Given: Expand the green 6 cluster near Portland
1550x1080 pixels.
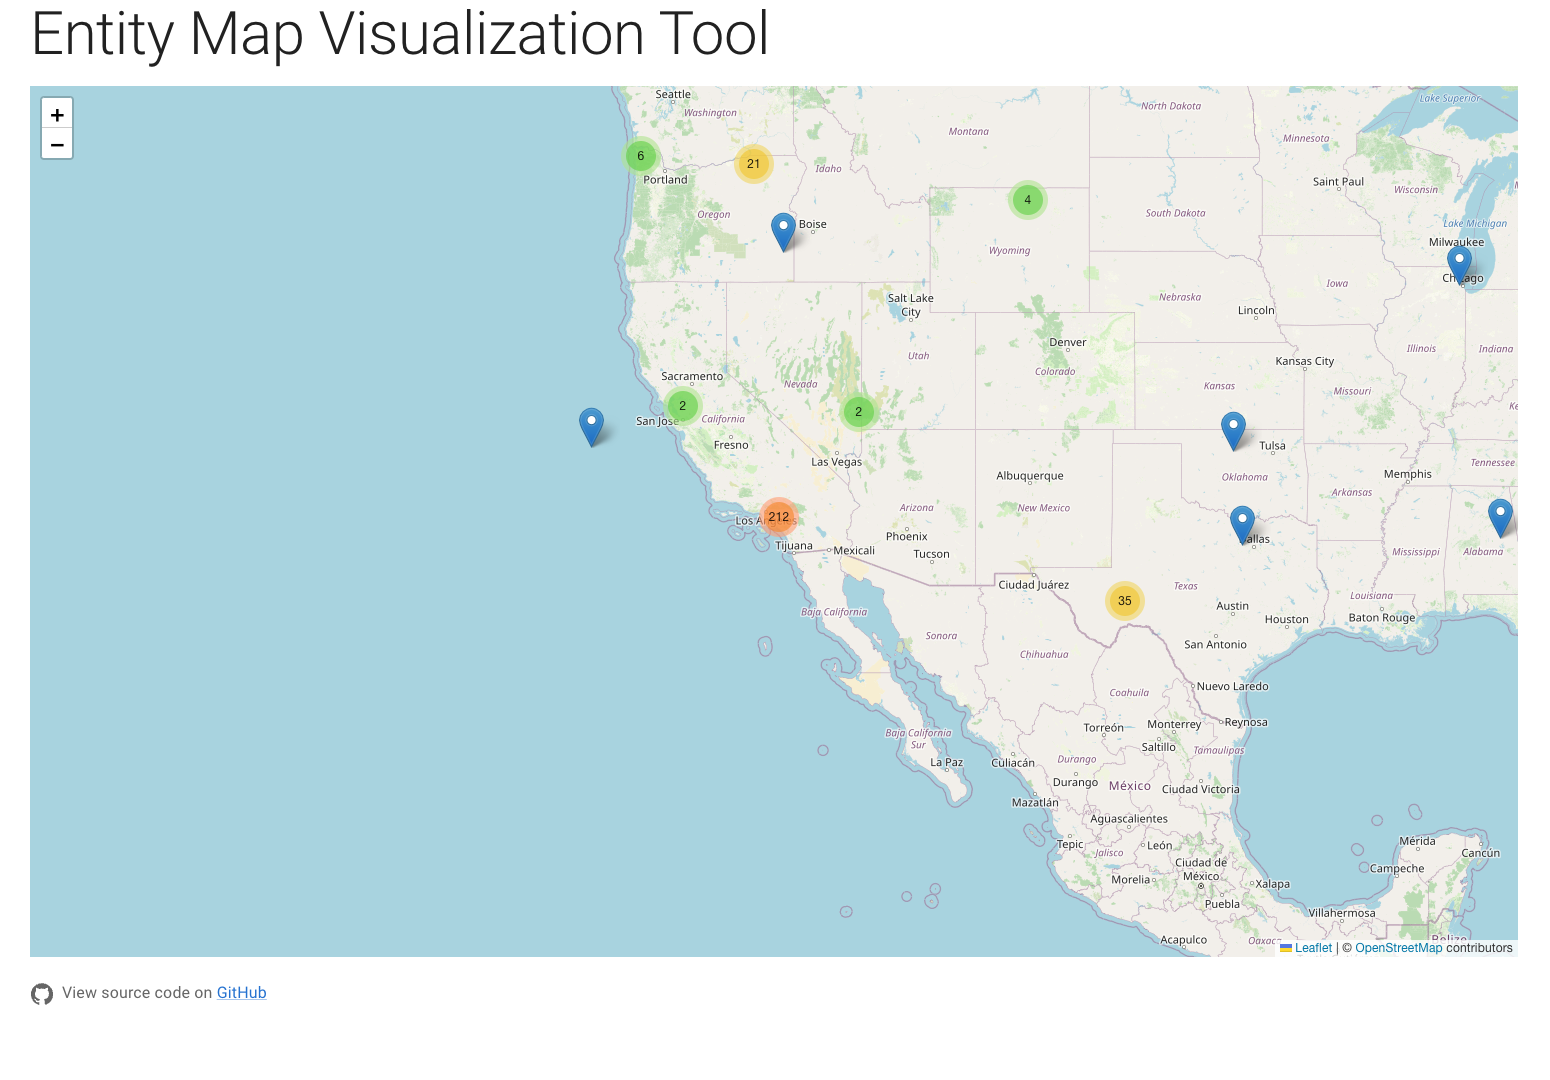Looking at the screenshot, I should pyautogui.click(x=640, y=156).
